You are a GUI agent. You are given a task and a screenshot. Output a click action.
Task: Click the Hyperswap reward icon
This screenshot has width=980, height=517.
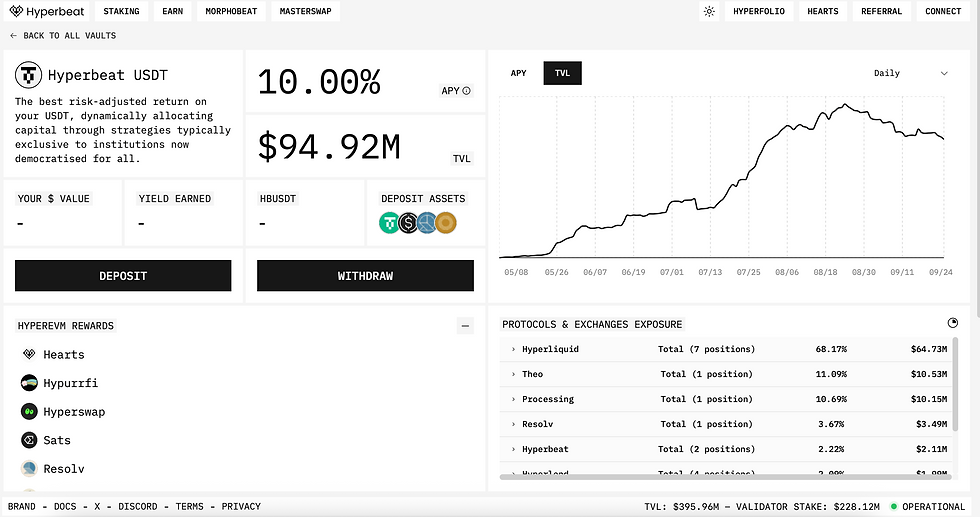(x=29, y=412)
